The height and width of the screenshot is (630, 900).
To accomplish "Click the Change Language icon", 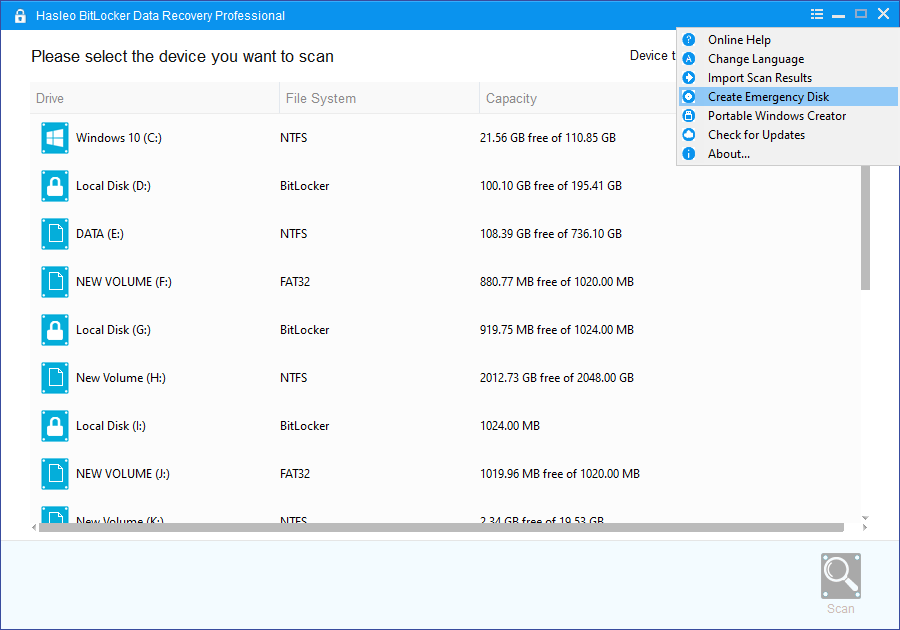I will (689, 59).
